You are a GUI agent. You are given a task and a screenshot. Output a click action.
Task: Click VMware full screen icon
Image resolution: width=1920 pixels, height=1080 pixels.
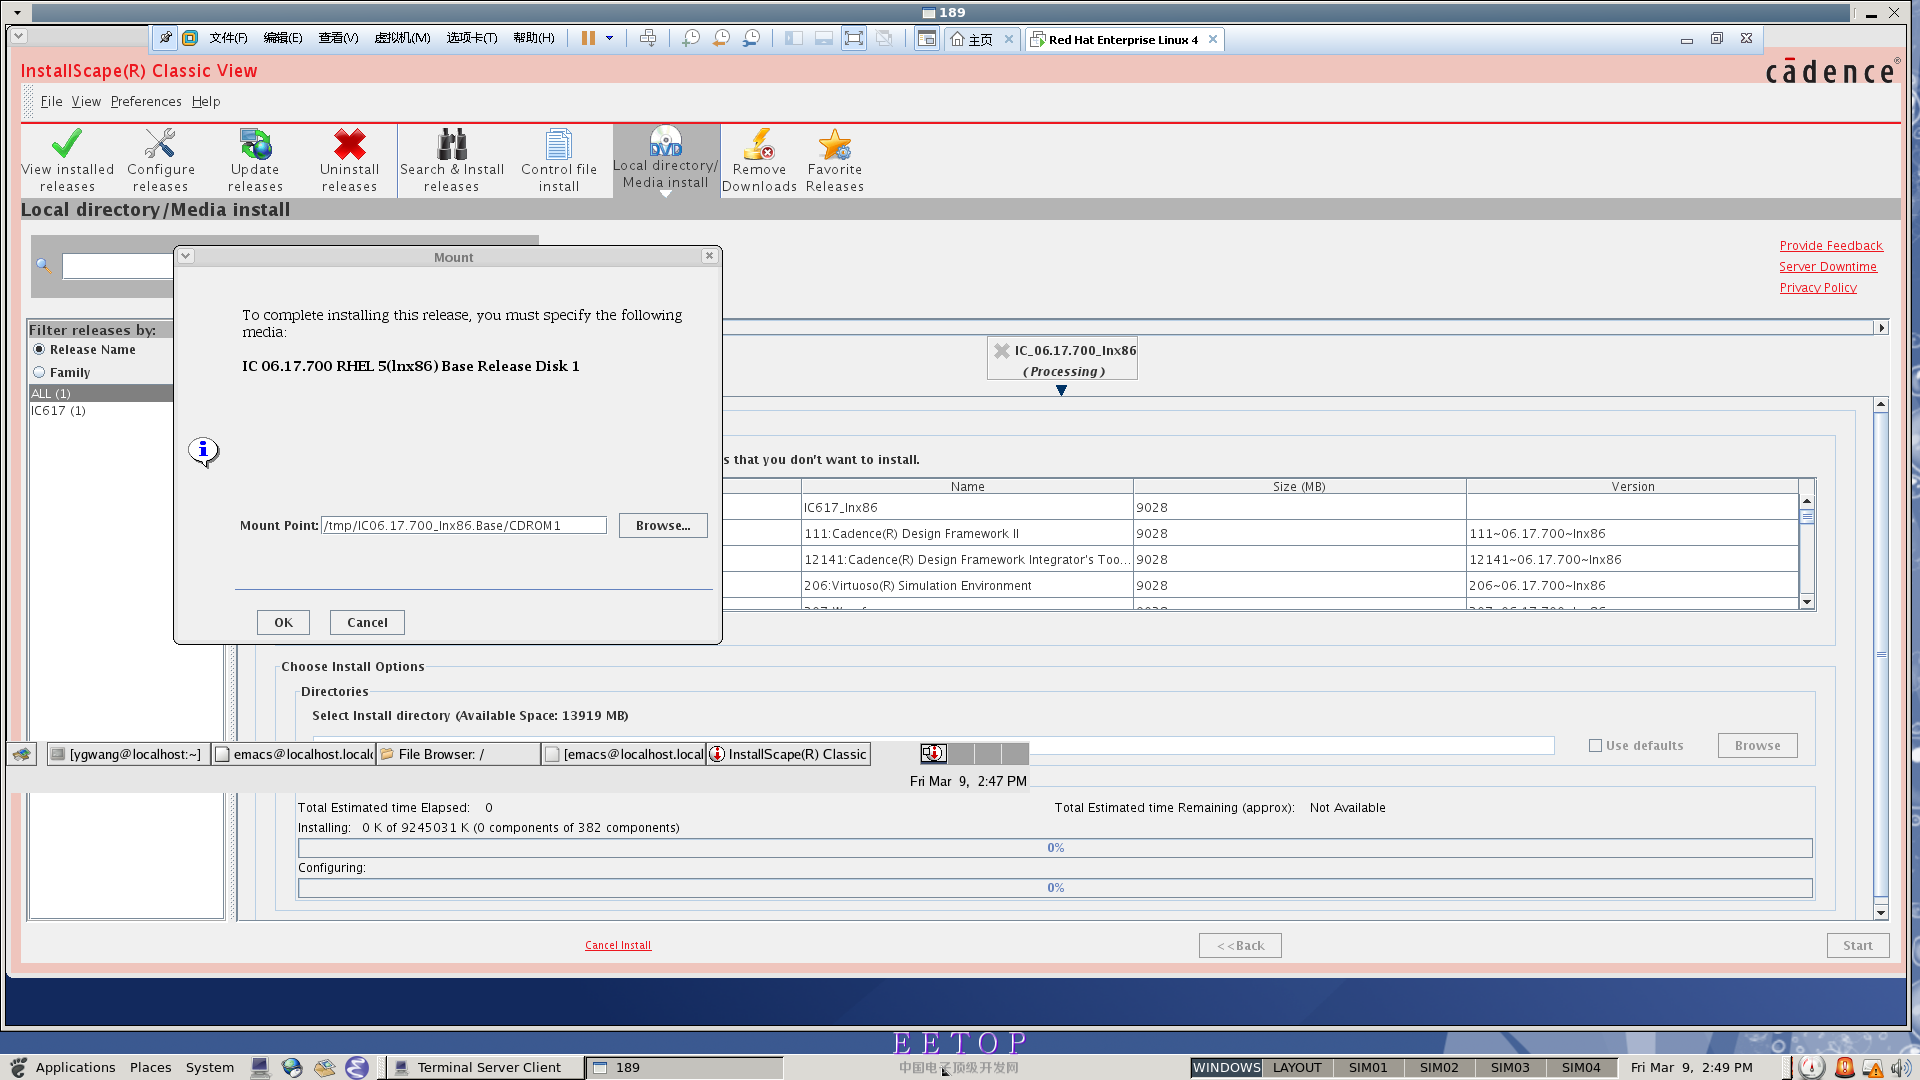853,38
